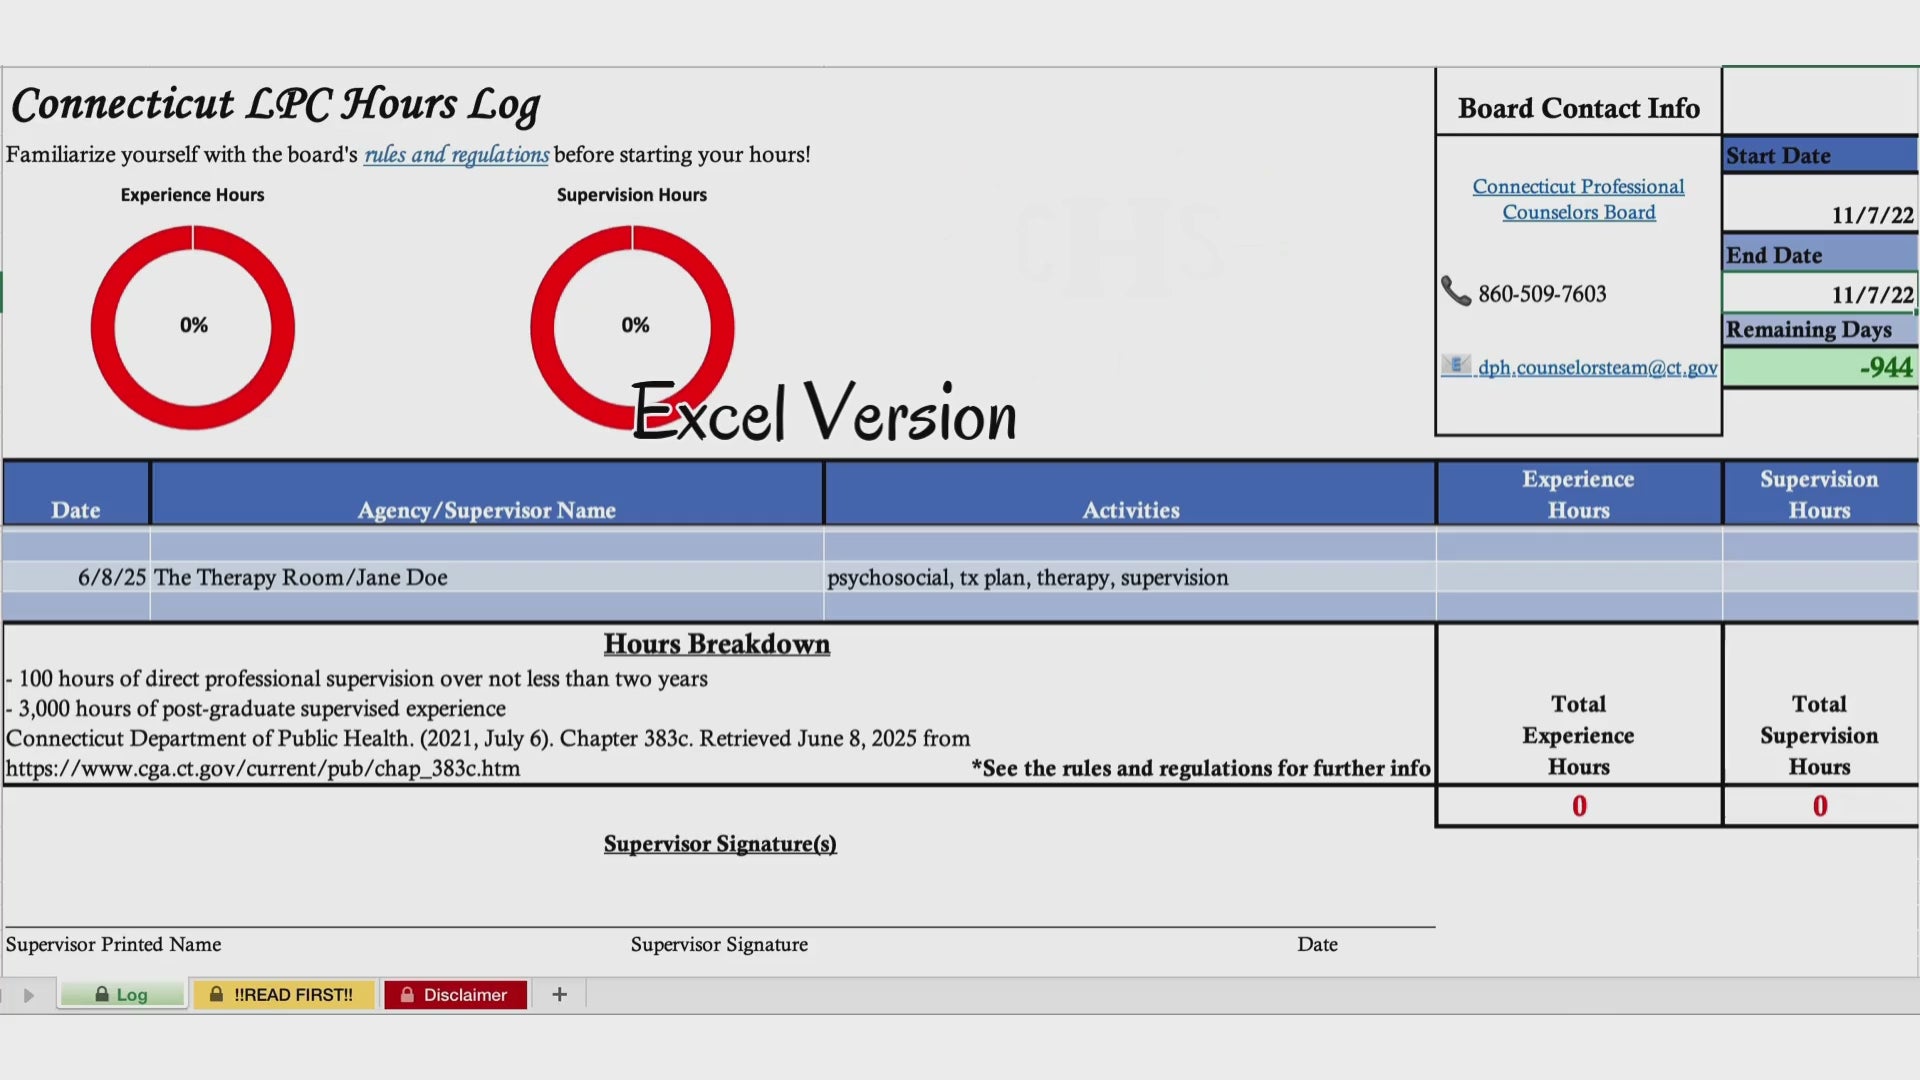
Task: Select the Agency/Supervisor Name column header
Action: pyautogui.click(x=487, y=493)
